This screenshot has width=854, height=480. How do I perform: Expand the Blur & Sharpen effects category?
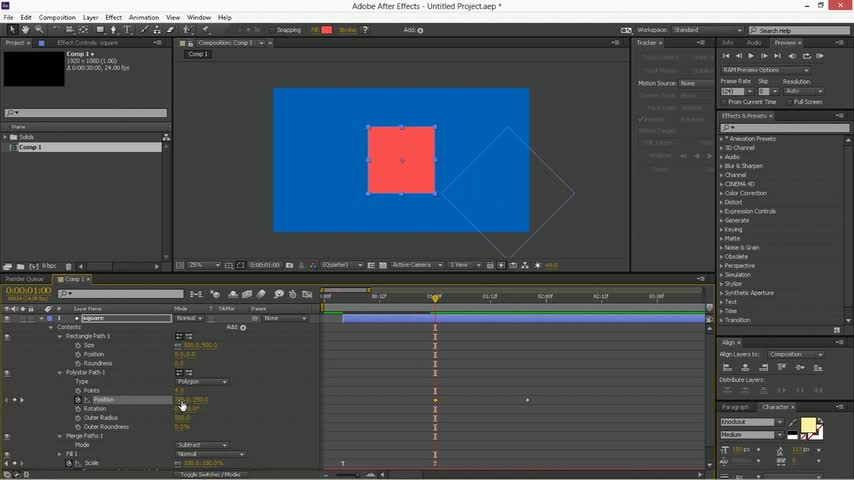(x=722, y=166)
